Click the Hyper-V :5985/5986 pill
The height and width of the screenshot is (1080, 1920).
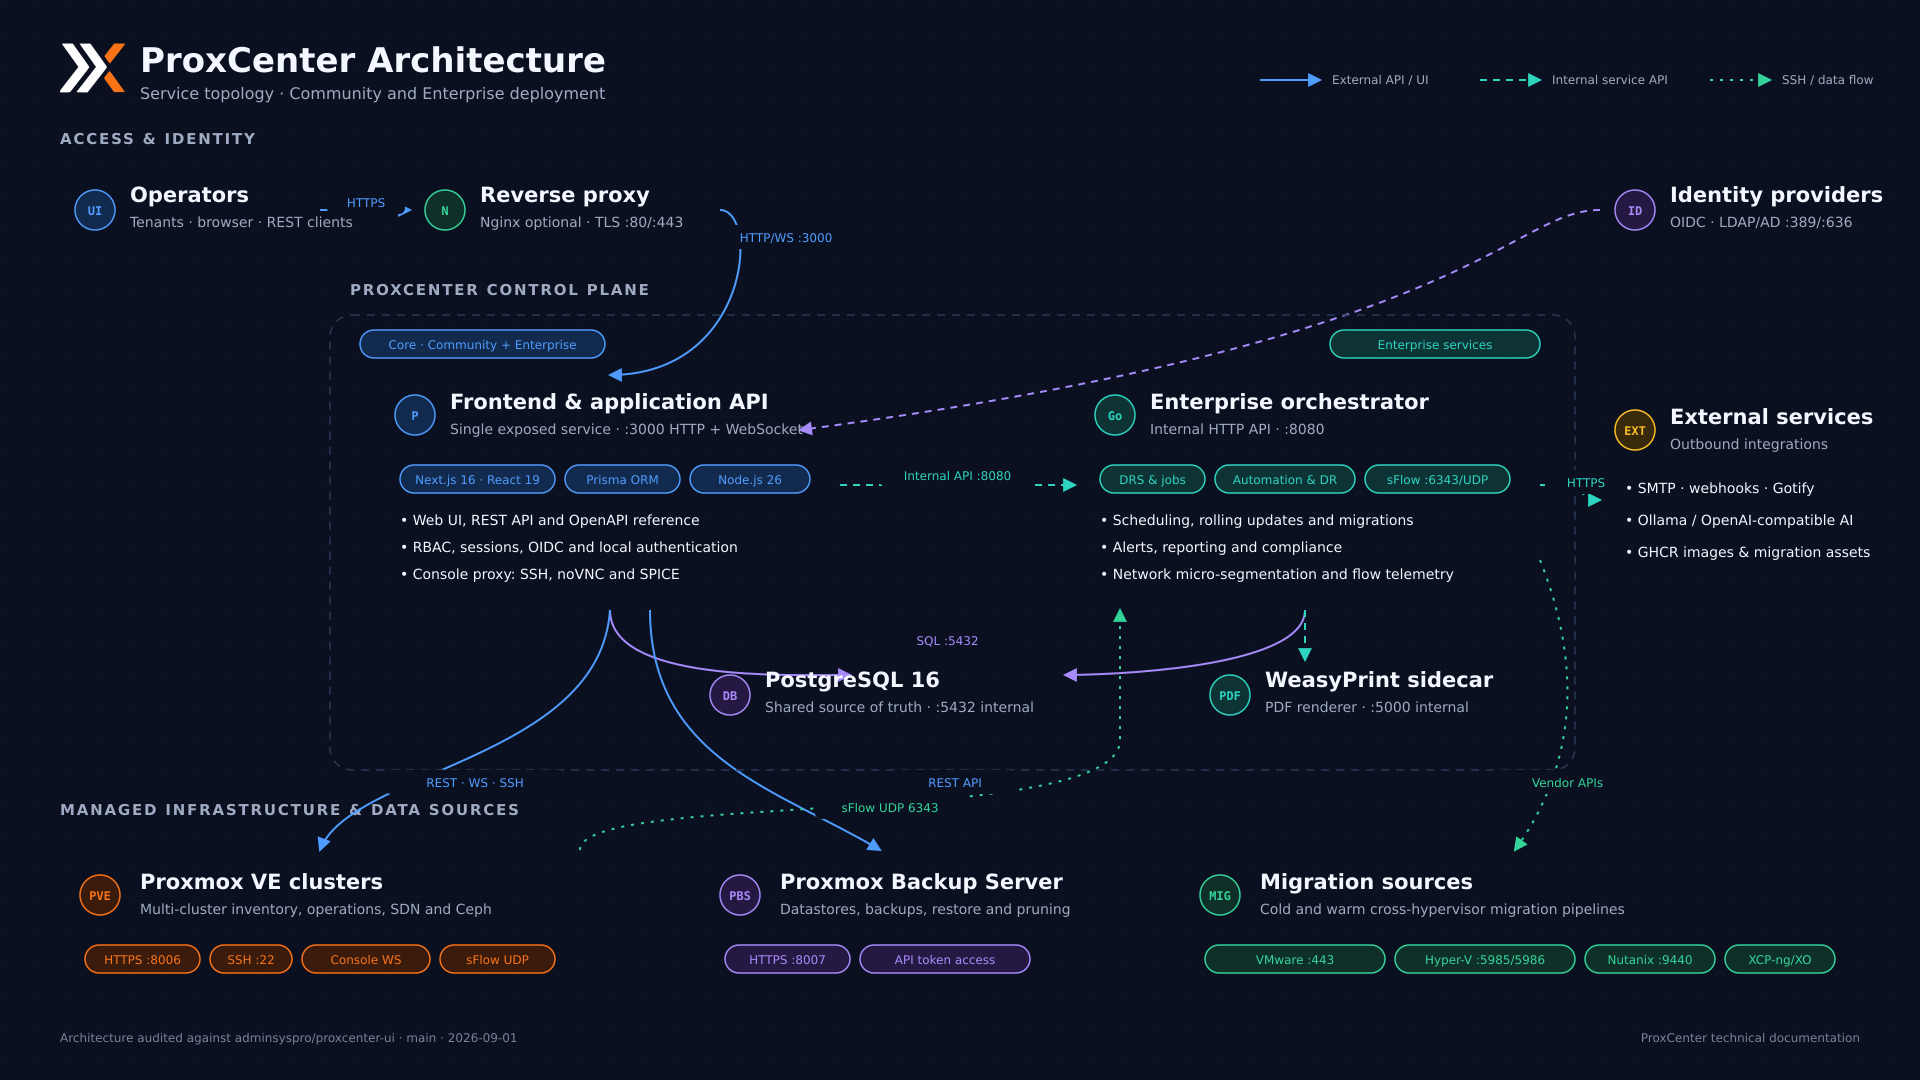click(x=1485, y=959)
